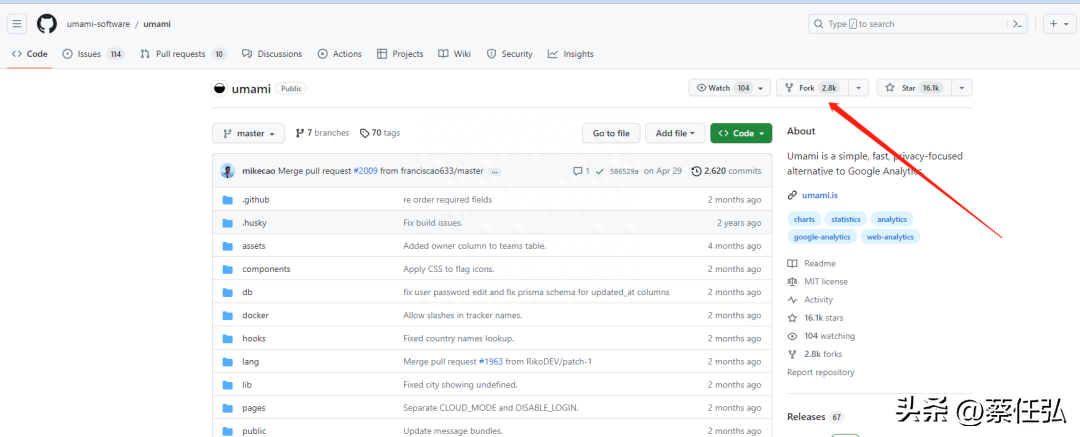Open pull request #1963 in lang row
Viewport: 1080px width, 437px height.
[490, 362]
